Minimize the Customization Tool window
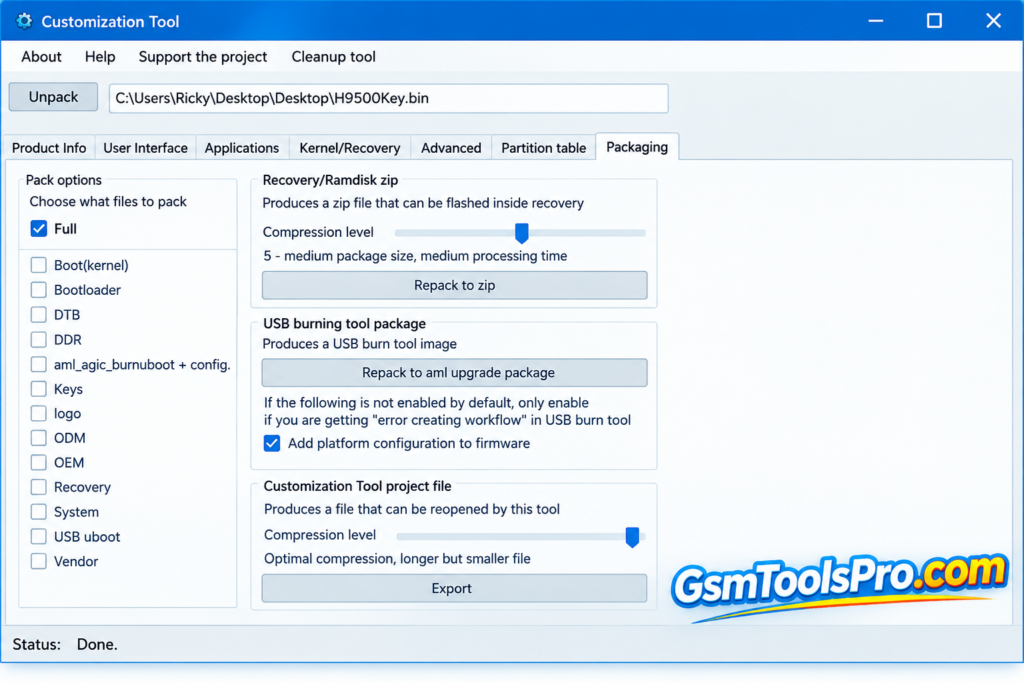Viewport: 1024px width, 683px height. point(876,21)
